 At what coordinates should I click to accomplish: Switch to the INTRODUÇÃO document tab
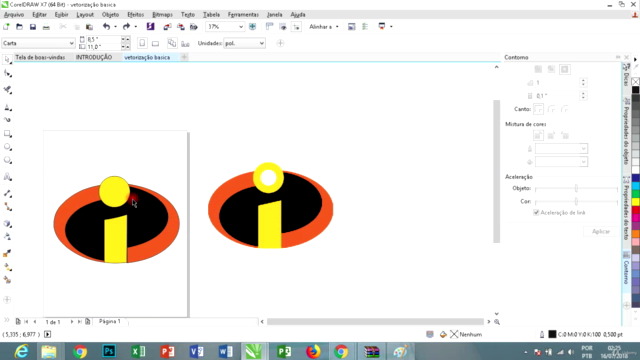click(x=94, y=58)
